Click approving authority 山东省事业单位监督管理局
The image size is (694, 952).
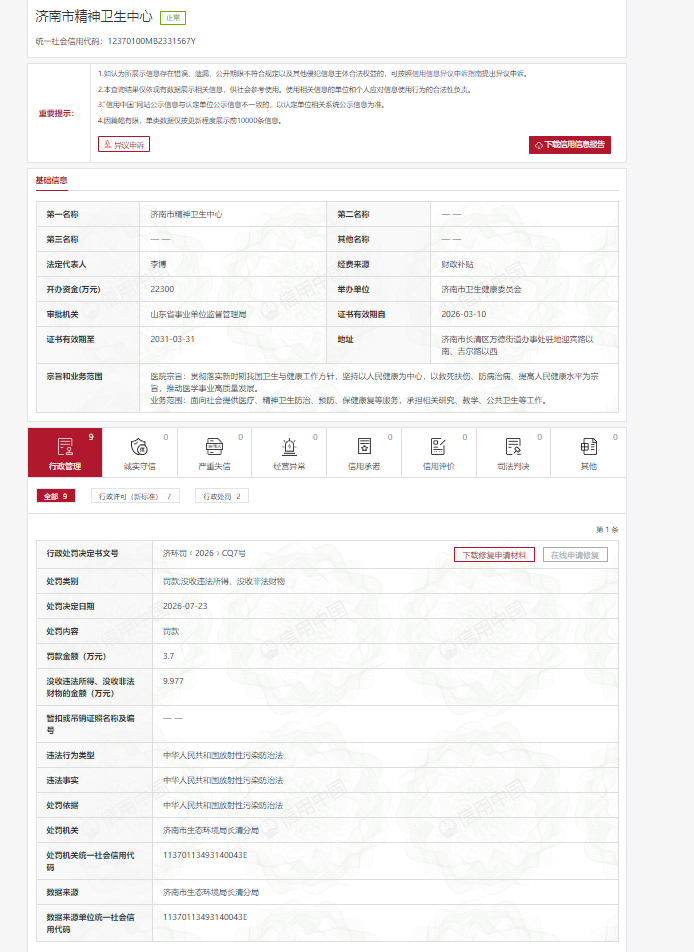pos(198,314)
